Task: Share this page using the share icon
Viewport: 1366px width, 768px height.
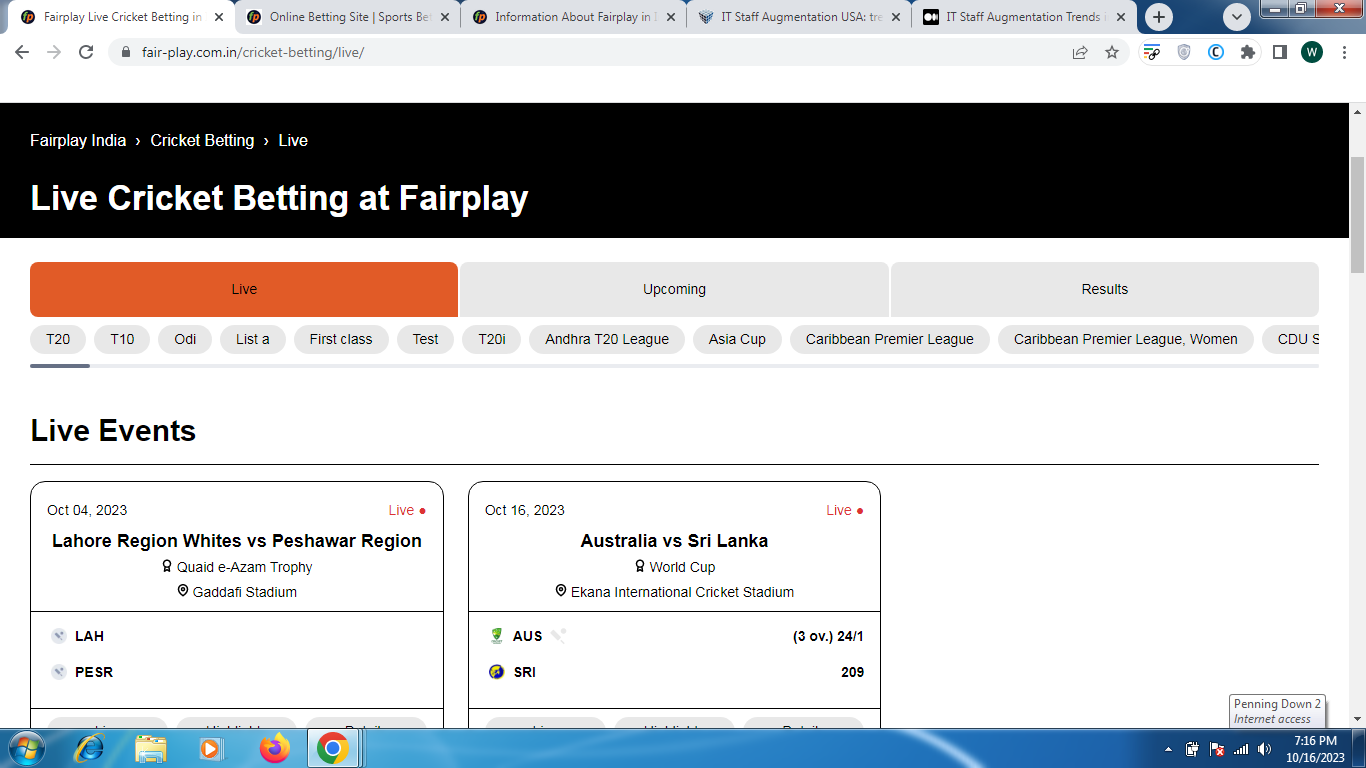Action: tap(1080, 52)
